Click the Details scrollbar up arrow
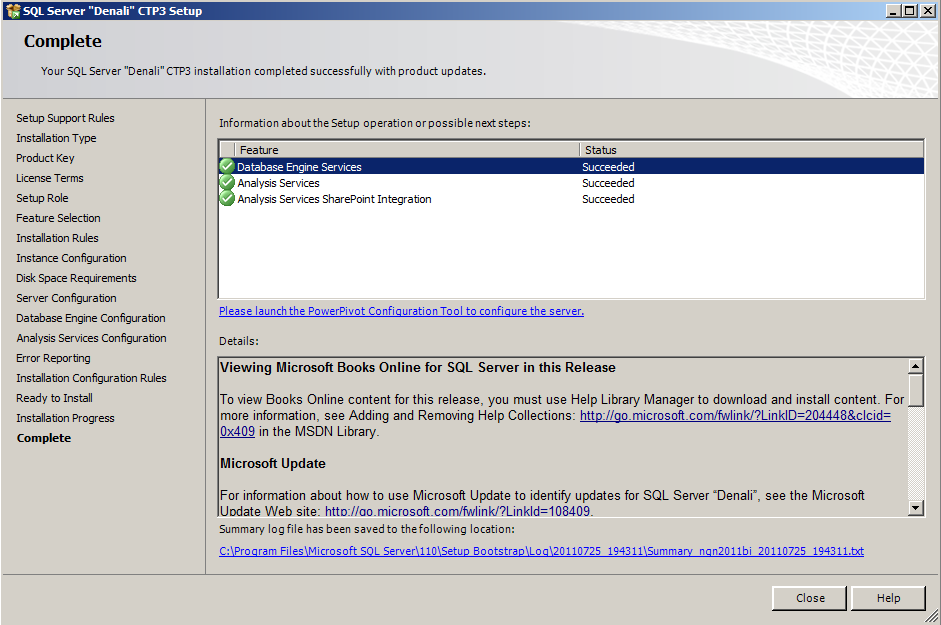 tap(915, 366)
